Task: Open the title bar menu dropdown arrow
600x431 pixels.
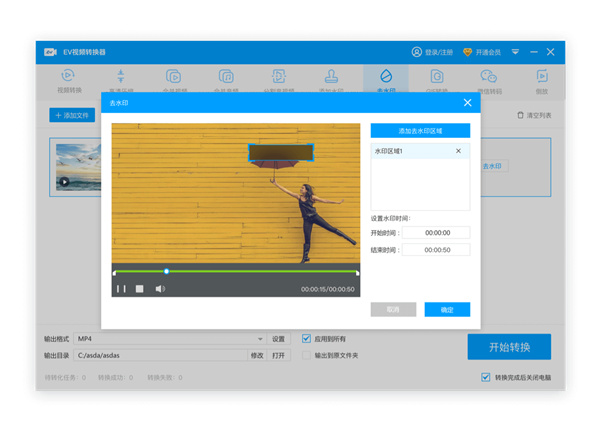Action: pyautogui.click(x=516, y=52)
